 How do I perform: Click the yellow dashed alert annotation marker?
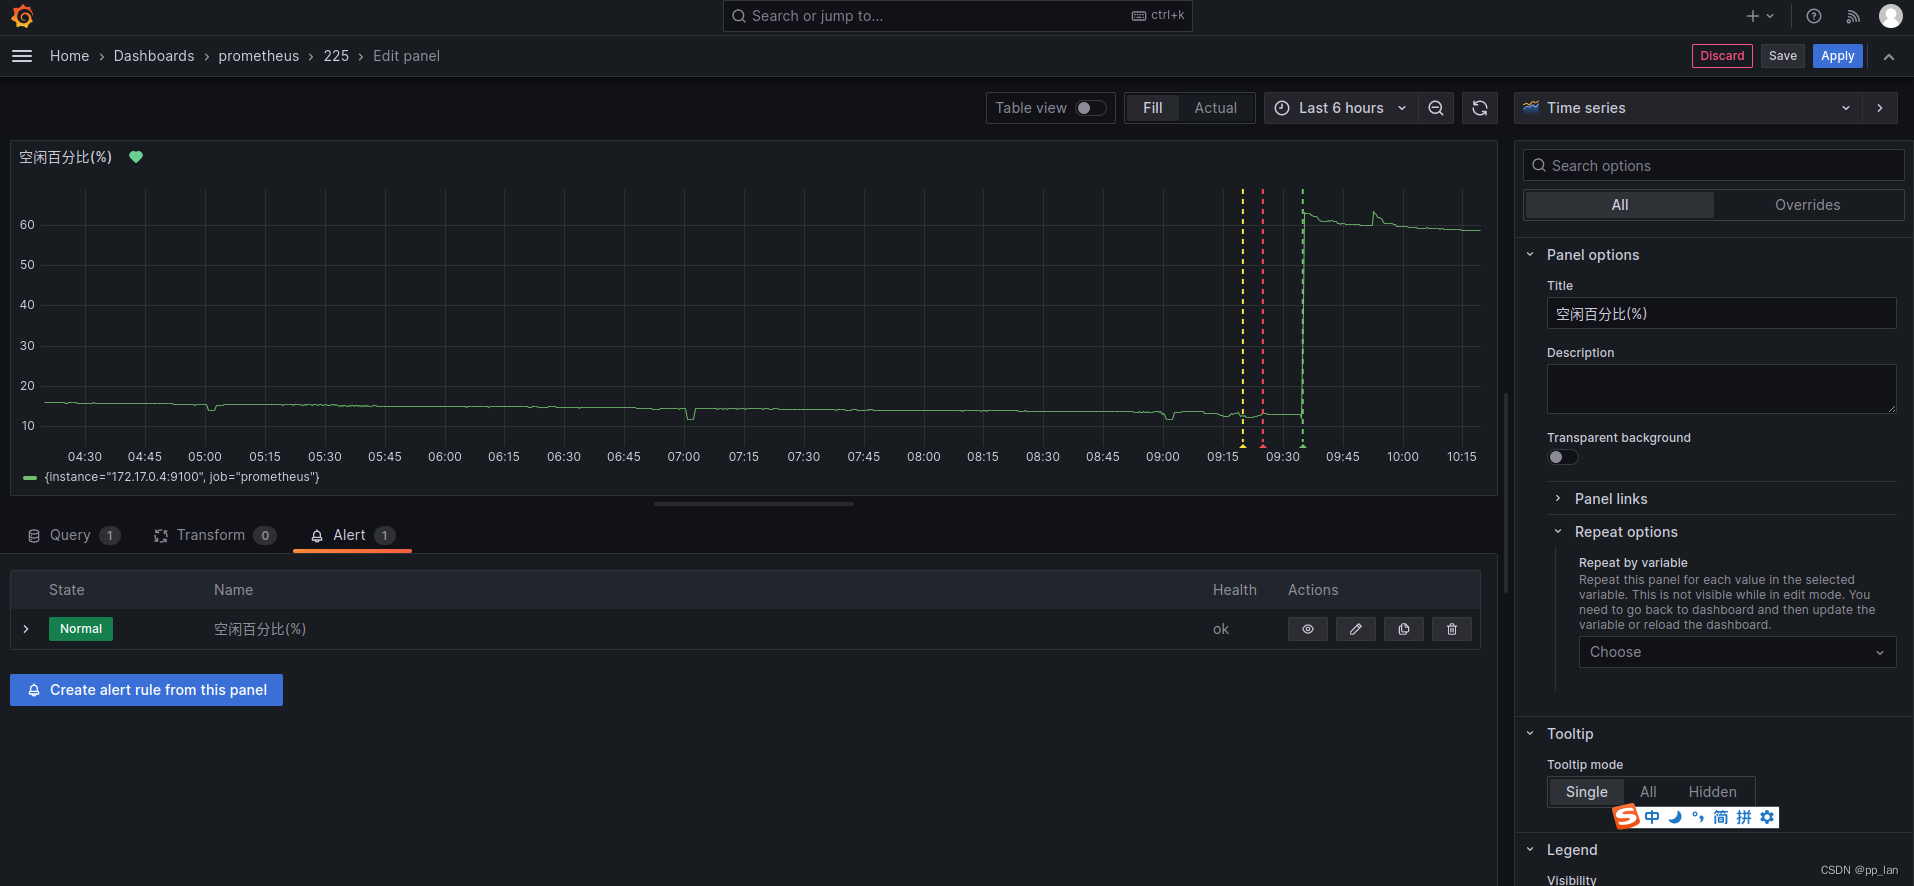point(1243,444)
